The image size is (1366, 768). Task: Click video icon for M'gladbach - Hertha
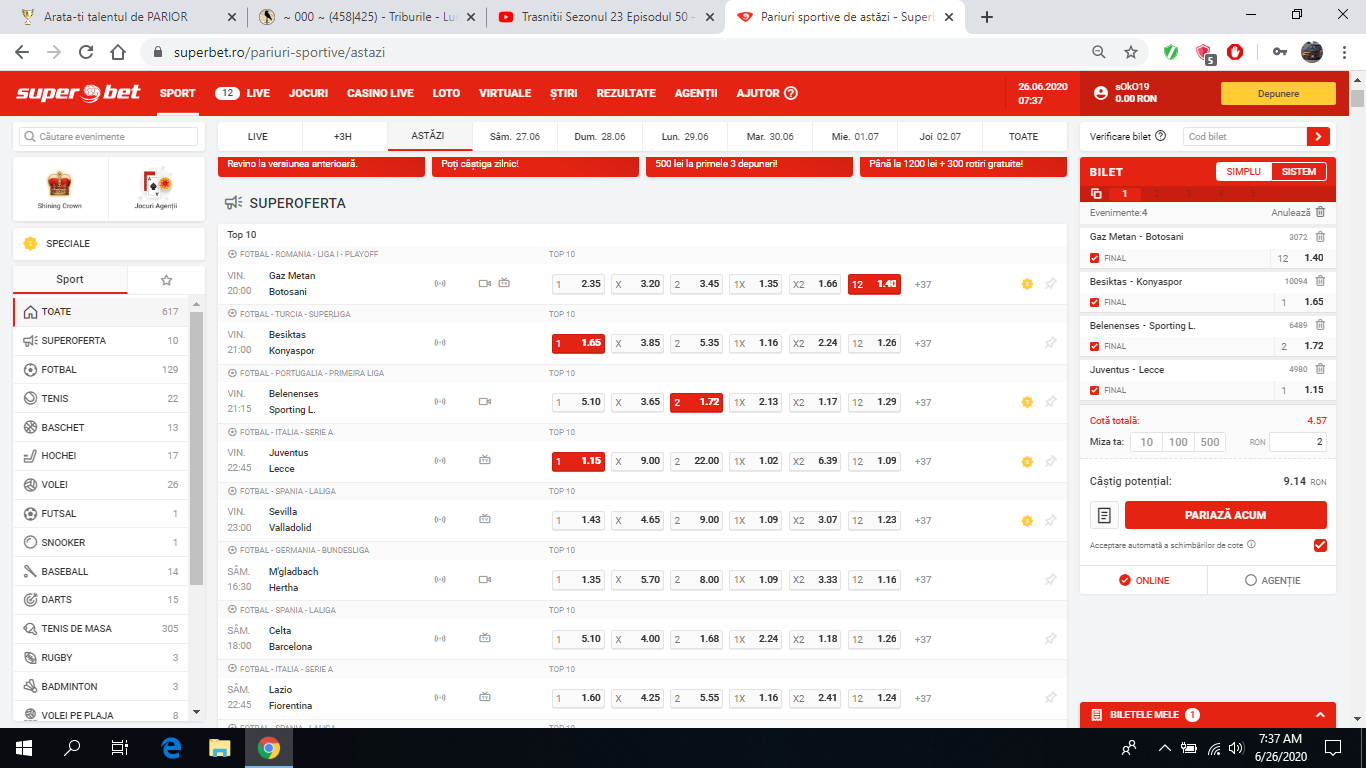485,579
